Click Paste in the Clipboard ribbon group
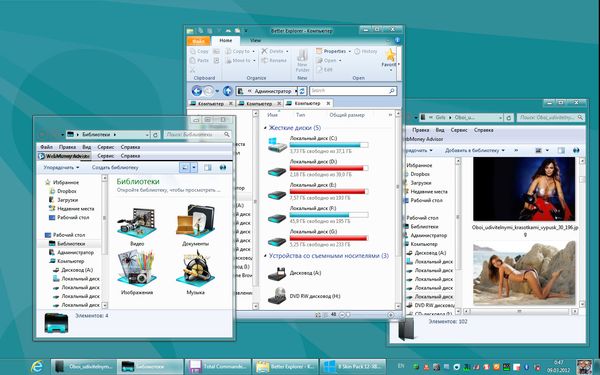 pyautogui.click(x=199, y=60)
